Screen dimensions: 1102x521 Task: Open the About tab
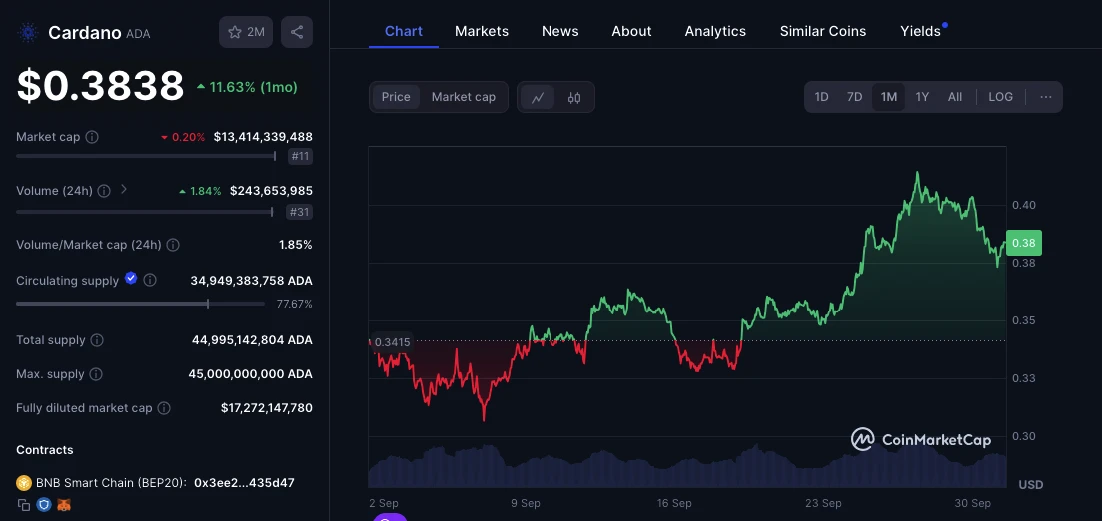tap(631, 32)
